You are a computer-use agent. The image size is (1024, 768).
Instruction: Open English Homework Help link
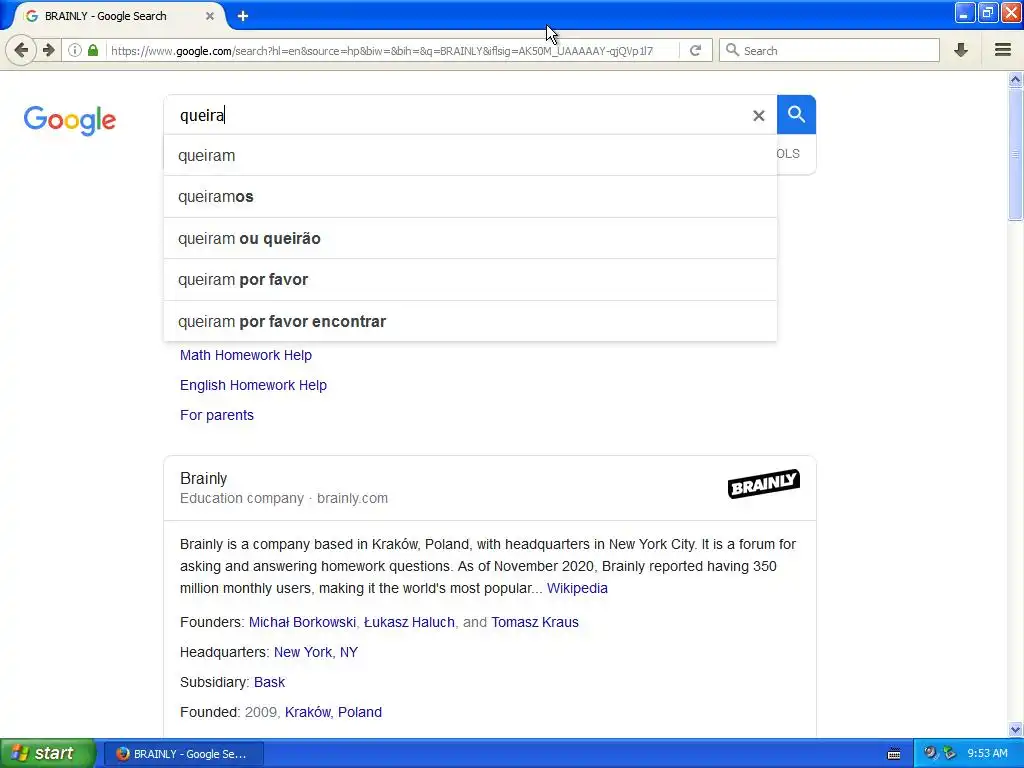[253, 385]
